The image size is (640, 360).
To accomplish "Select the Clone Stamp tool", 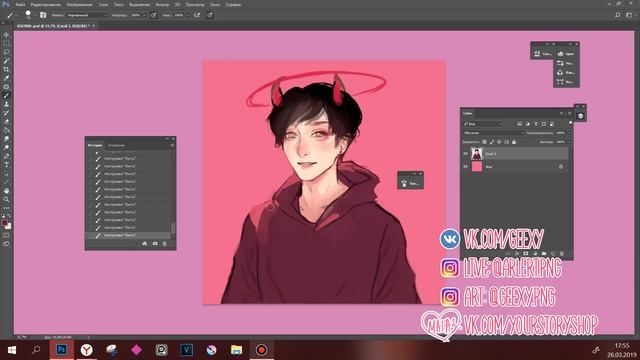I will coord(6,104).
